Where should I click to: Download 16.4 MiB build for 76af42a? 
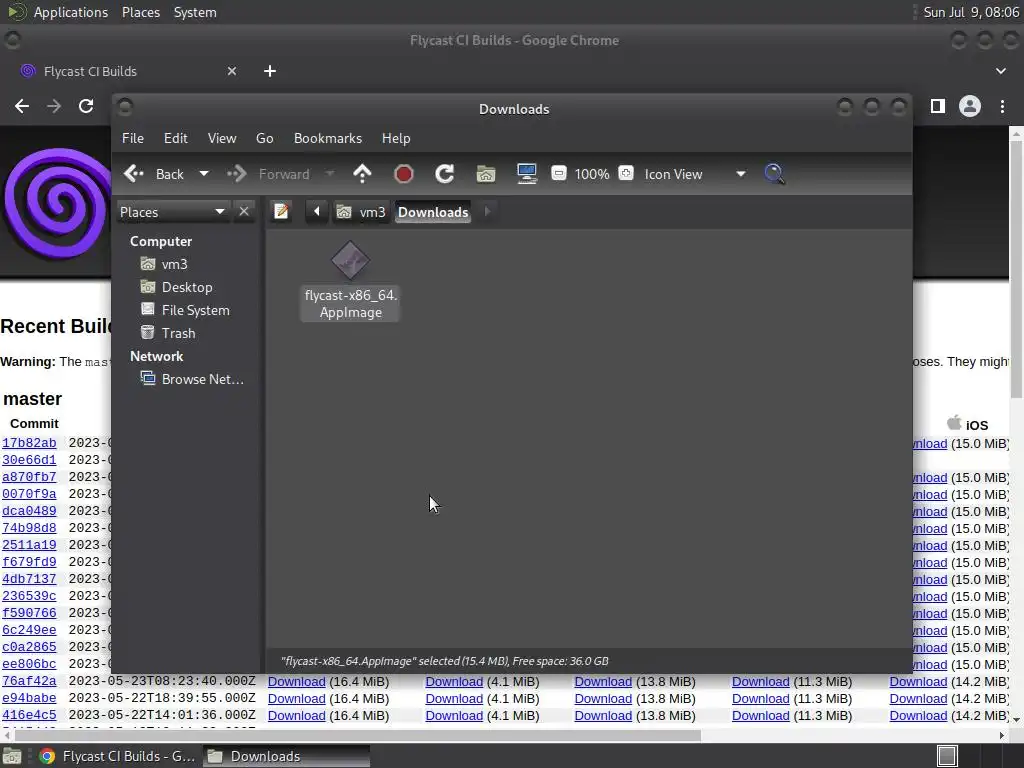point(296,681)
